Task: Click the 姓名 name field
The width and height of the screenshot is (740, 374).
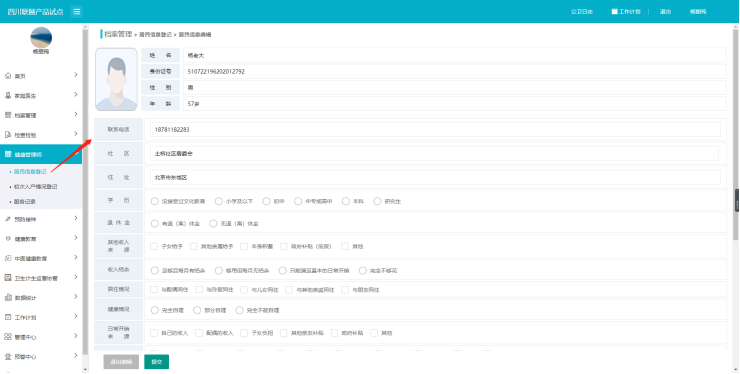Action: 454,55
